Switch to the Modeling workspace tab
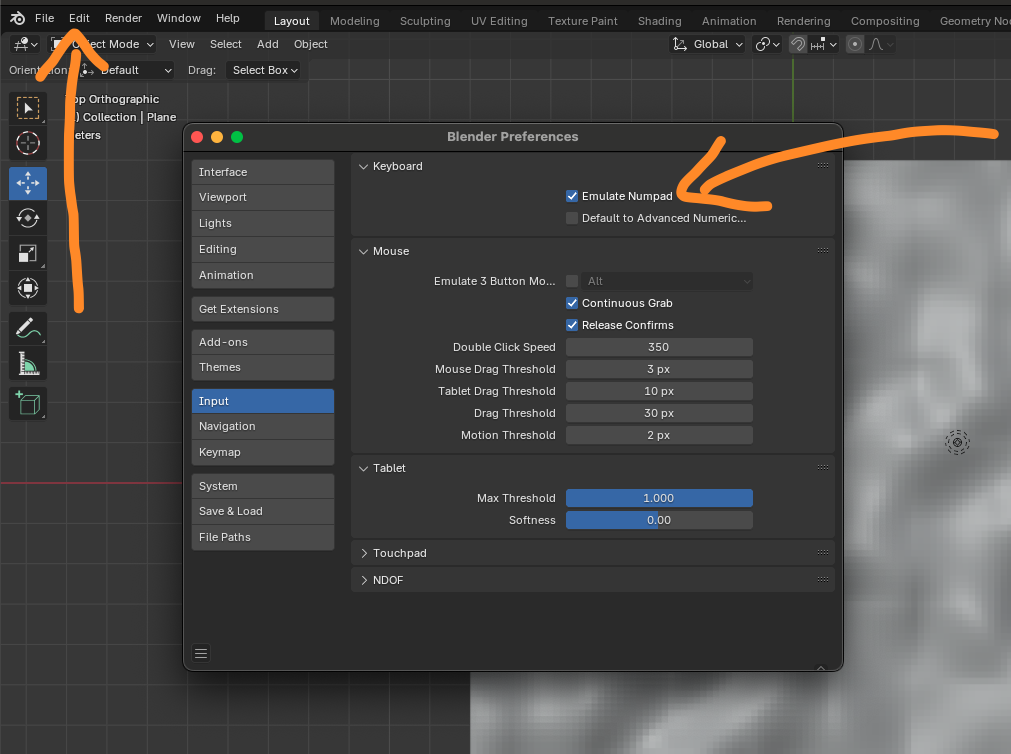Image resolution: width=1011 pixels, height=754 pixels. (x=355, y=21)
